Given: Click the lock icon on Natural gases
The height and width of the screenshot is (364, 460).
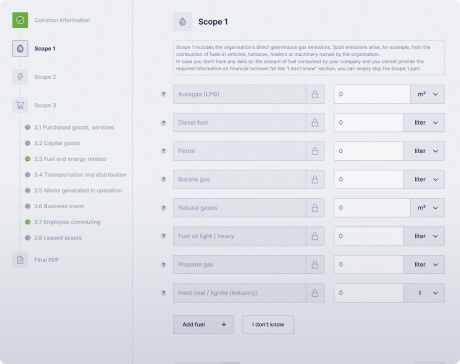Looking at the screenshot, I should click(315, 208).
